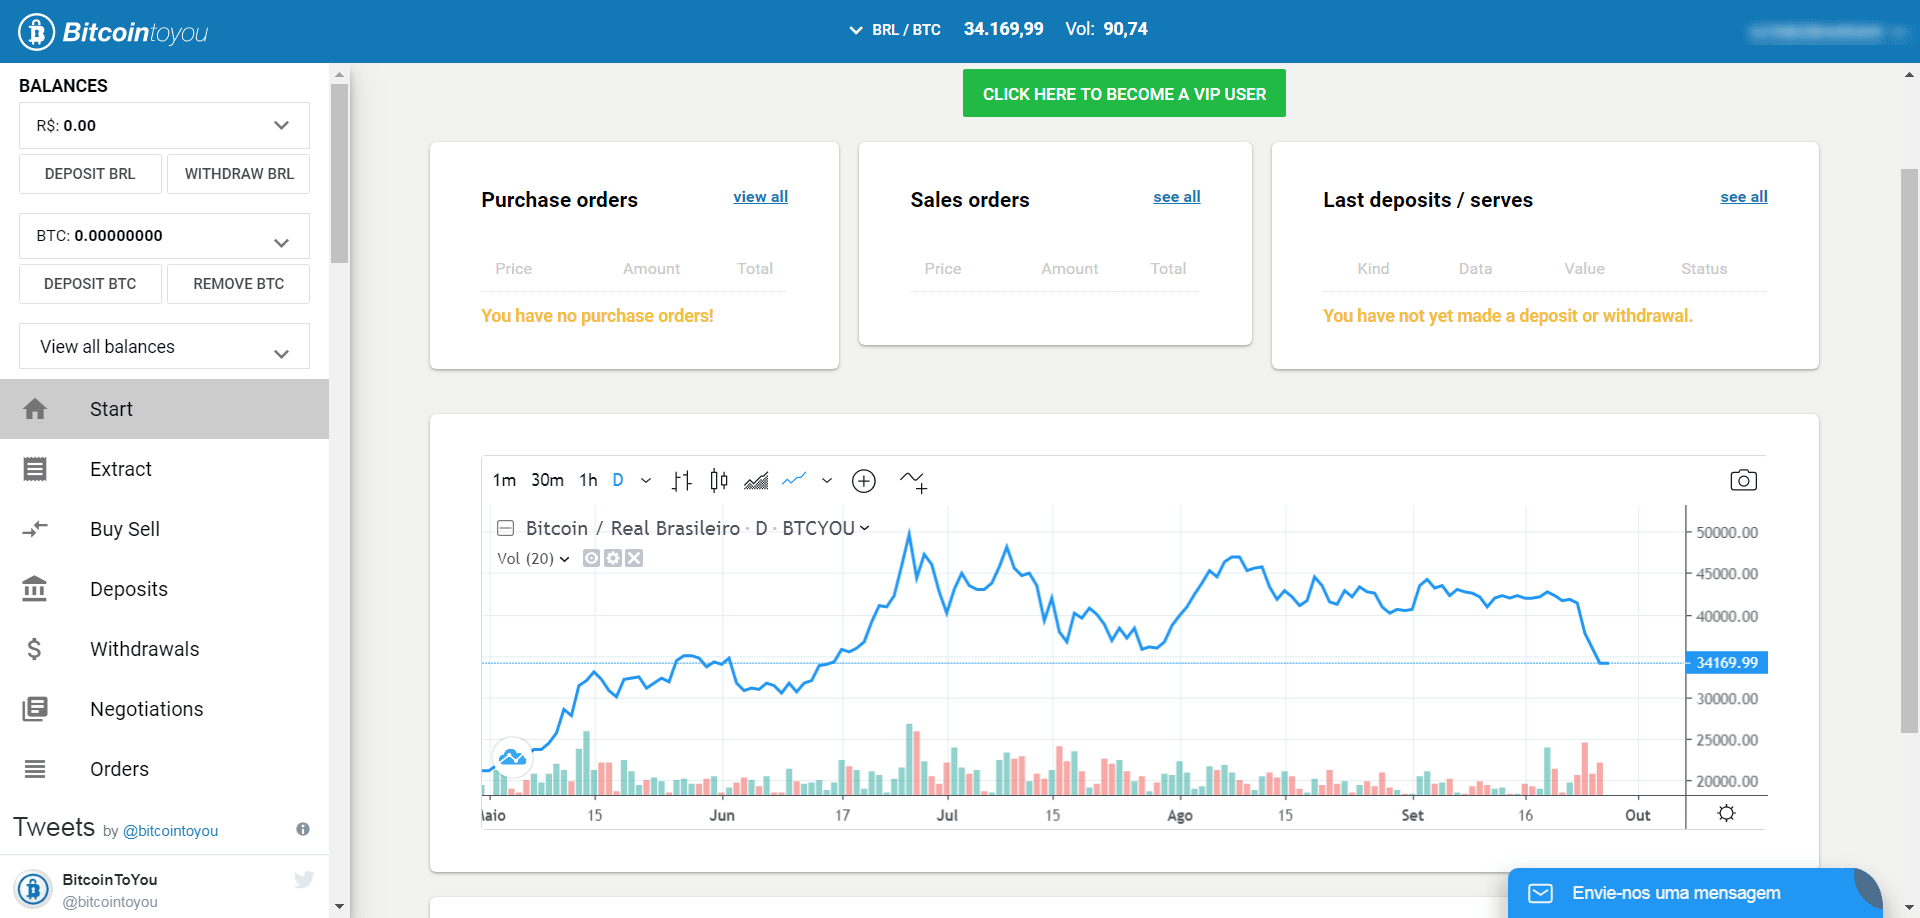Click the compare/add symbol plus icon

point(864,481)
